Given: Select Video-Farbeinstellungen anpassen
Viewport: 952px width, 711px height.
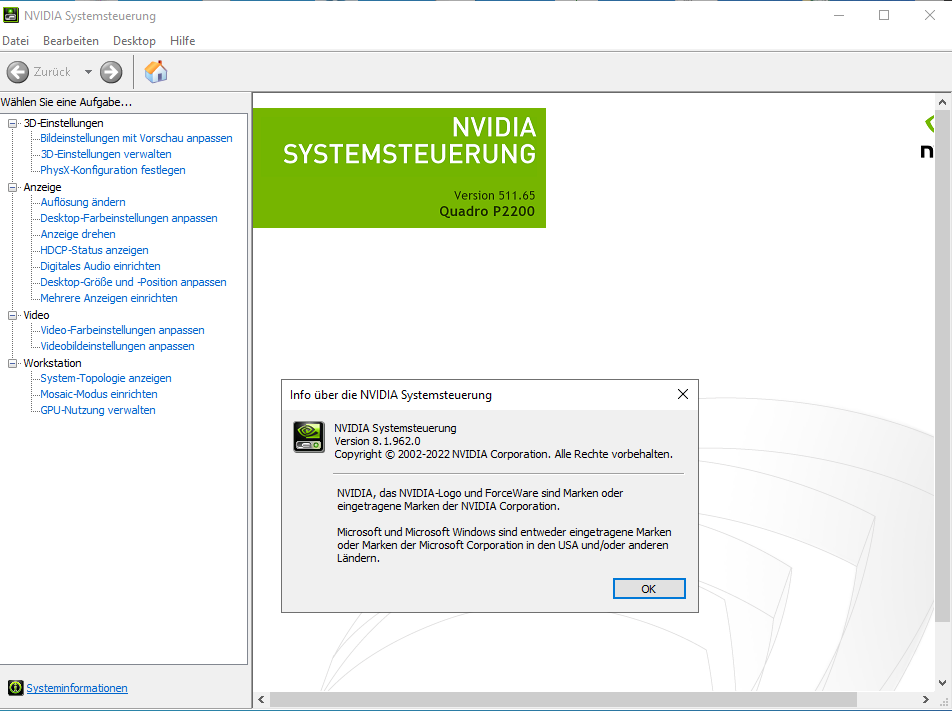Looking at the screenshot, I should (x=122, y=330).
